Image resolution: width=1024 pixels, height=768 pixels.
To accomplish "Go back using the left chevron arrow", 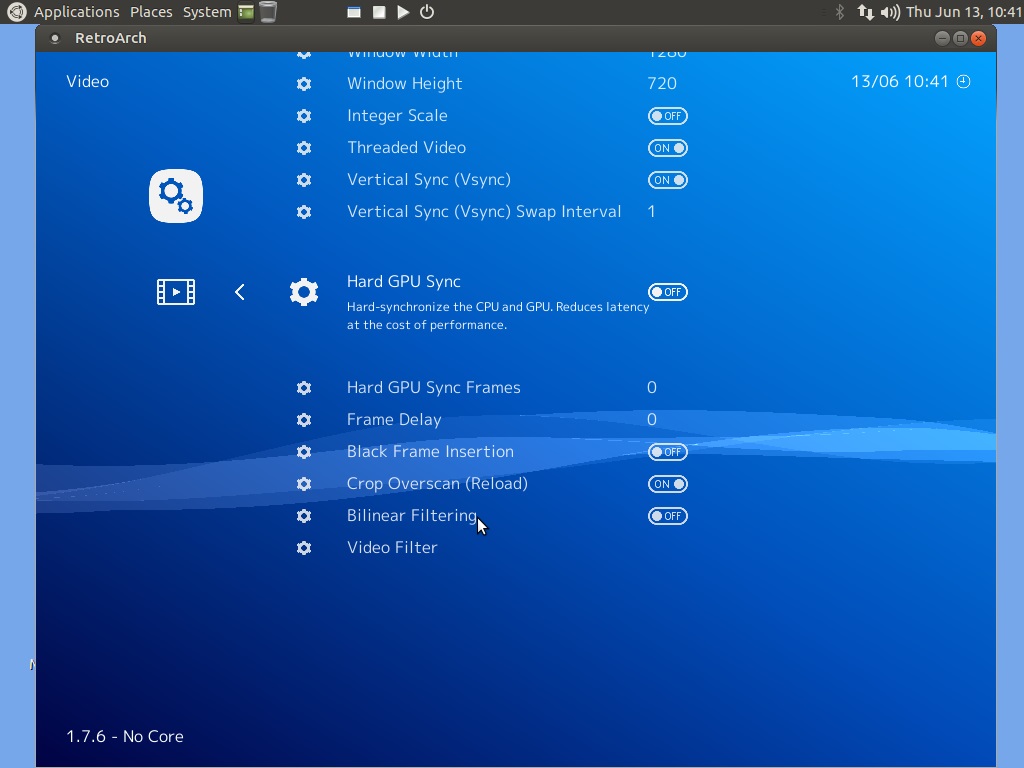I will [240, 292].
